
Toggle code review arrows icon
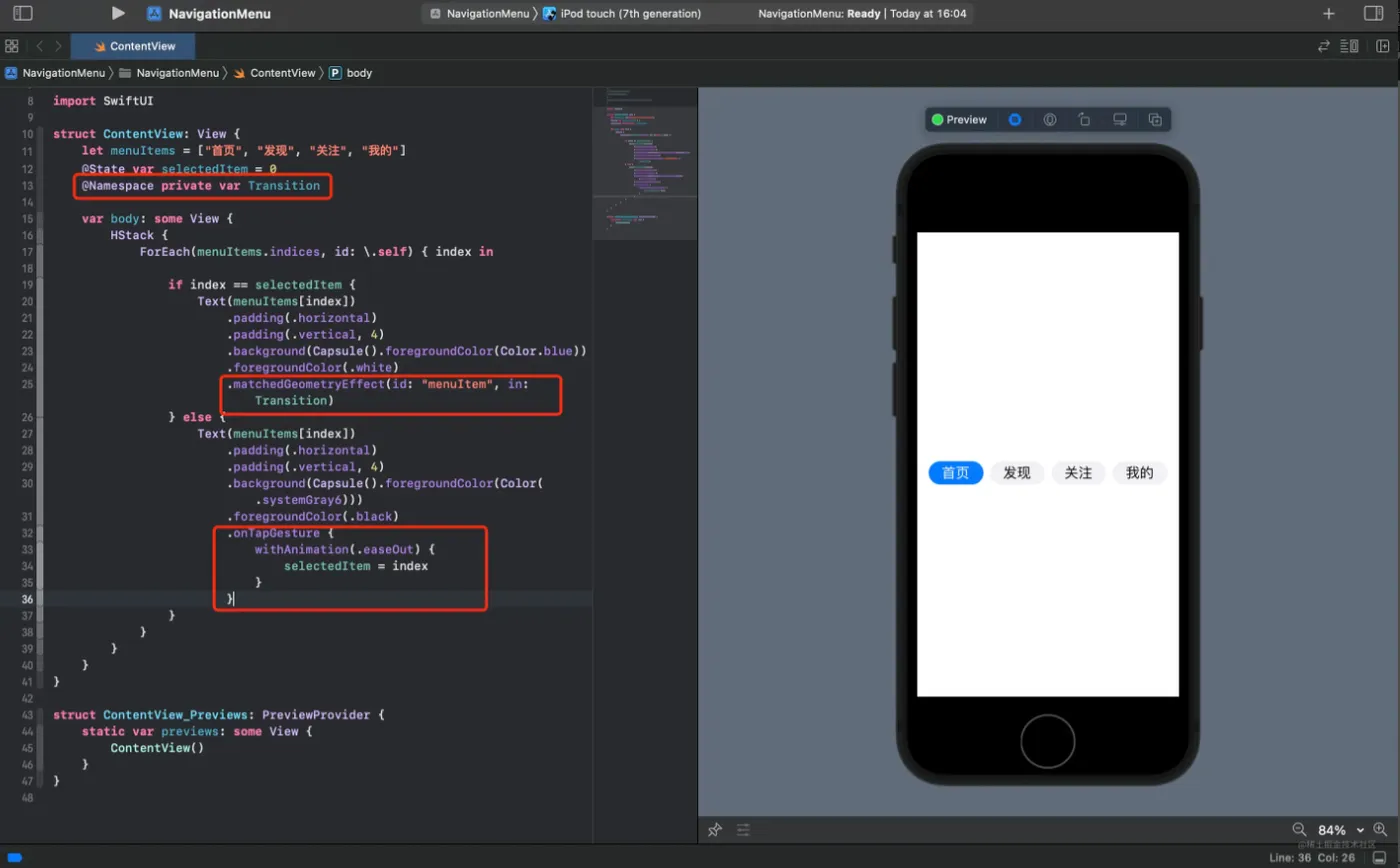click(x=1324, y=46)
